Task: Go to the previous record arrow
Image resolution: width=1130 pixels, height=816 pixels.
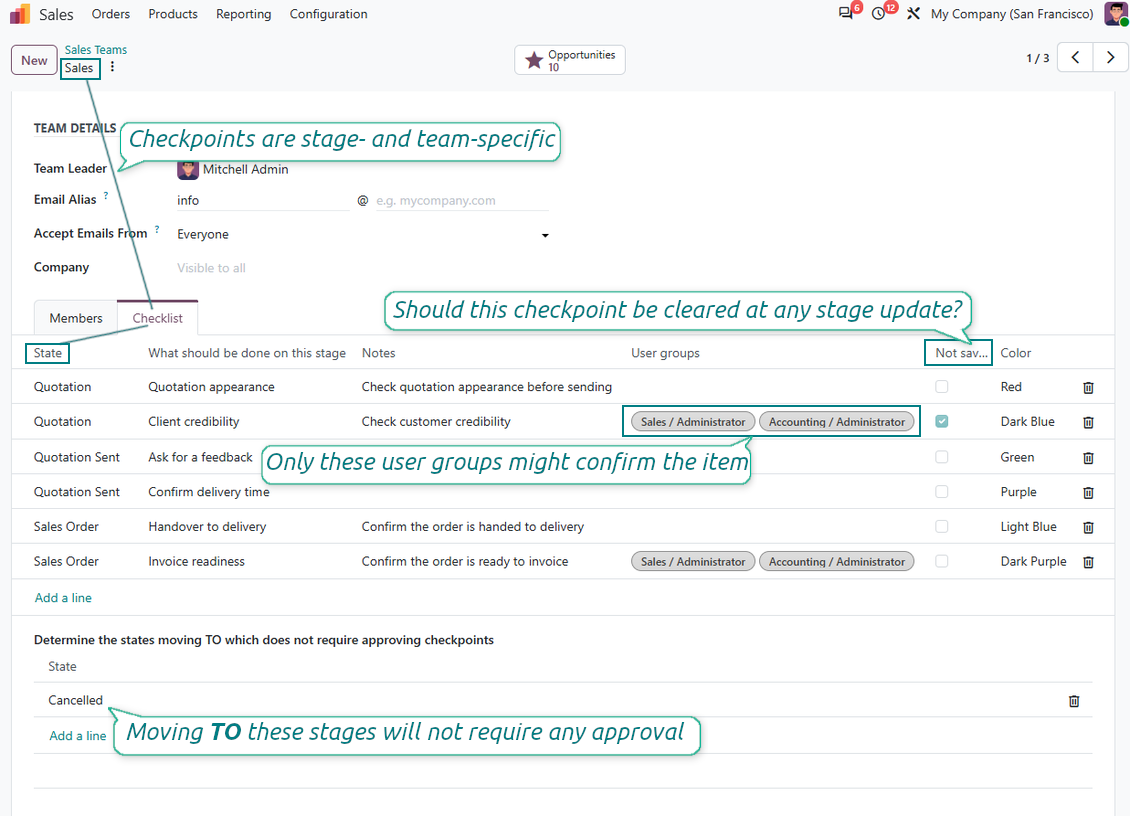Action: (1075, 58)
